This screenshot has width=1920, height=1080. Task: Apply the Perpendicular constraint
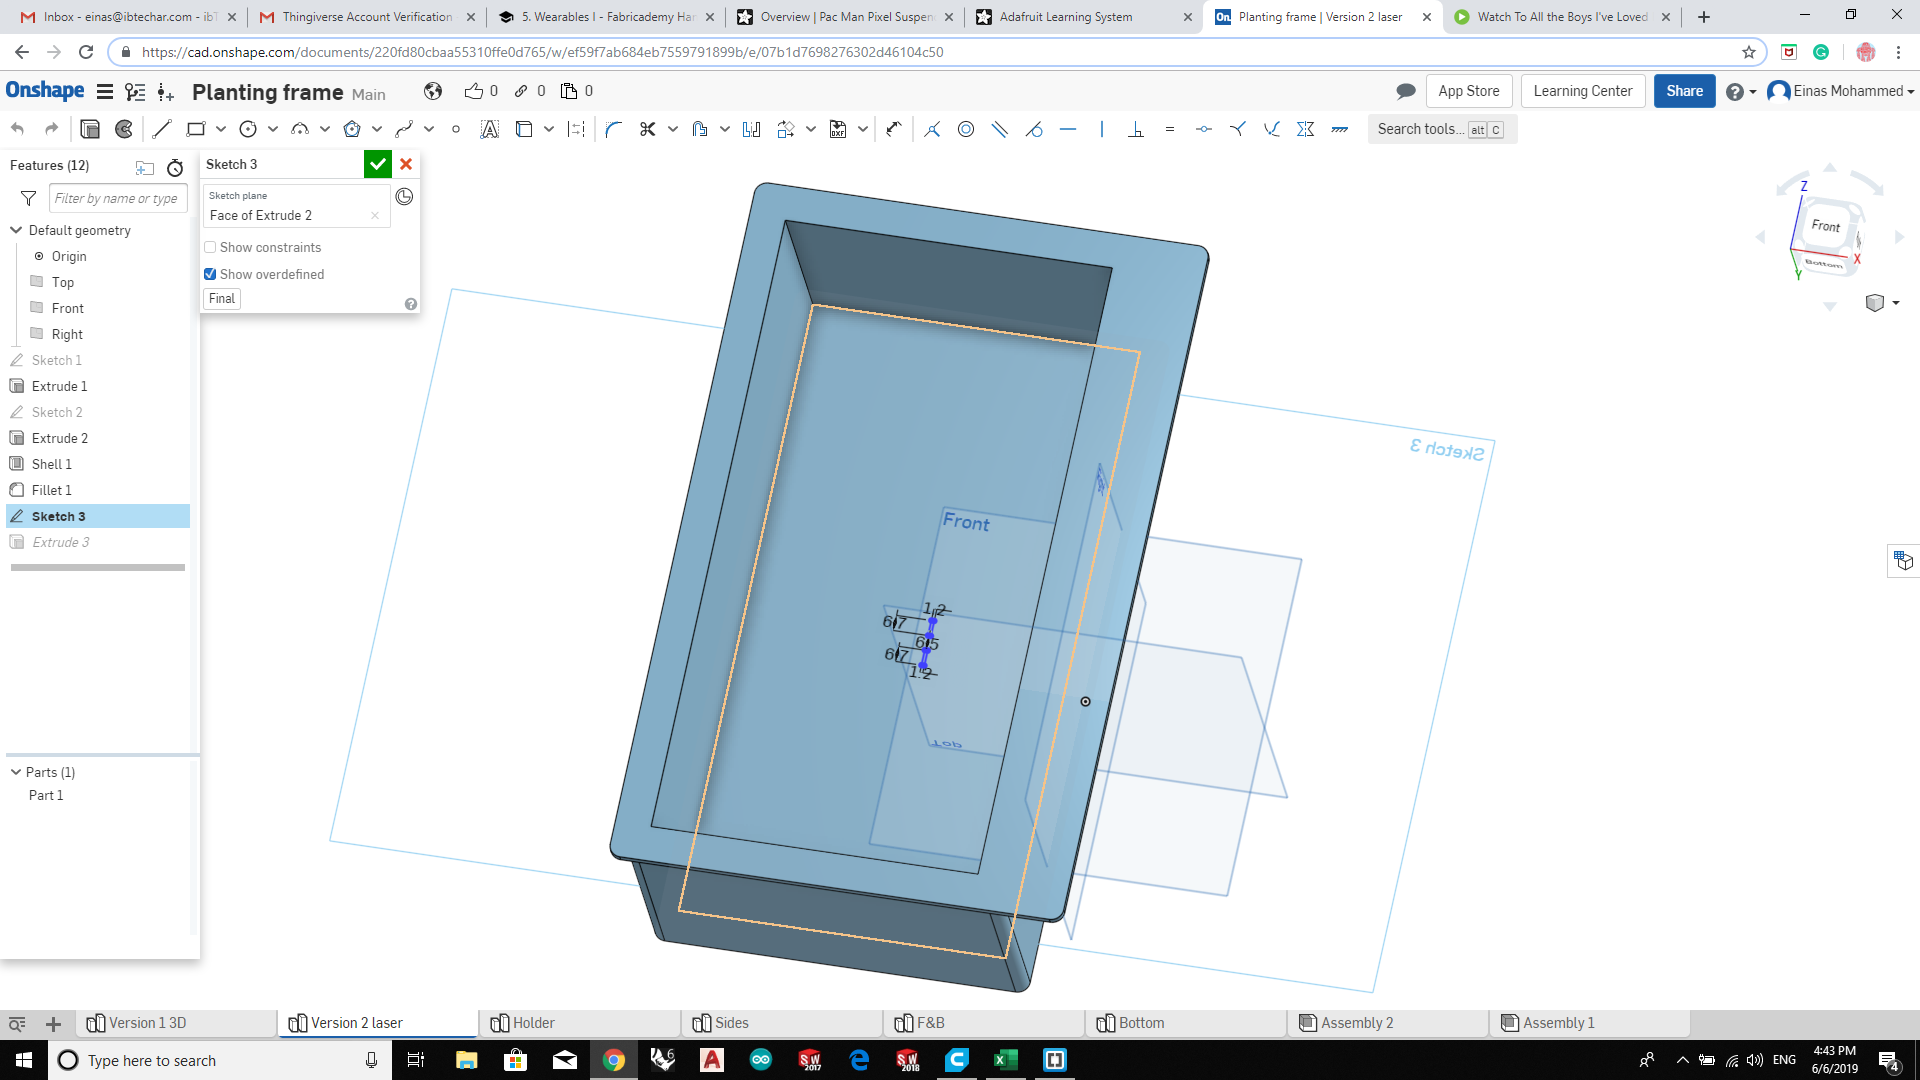click(x=1136, y=129)
